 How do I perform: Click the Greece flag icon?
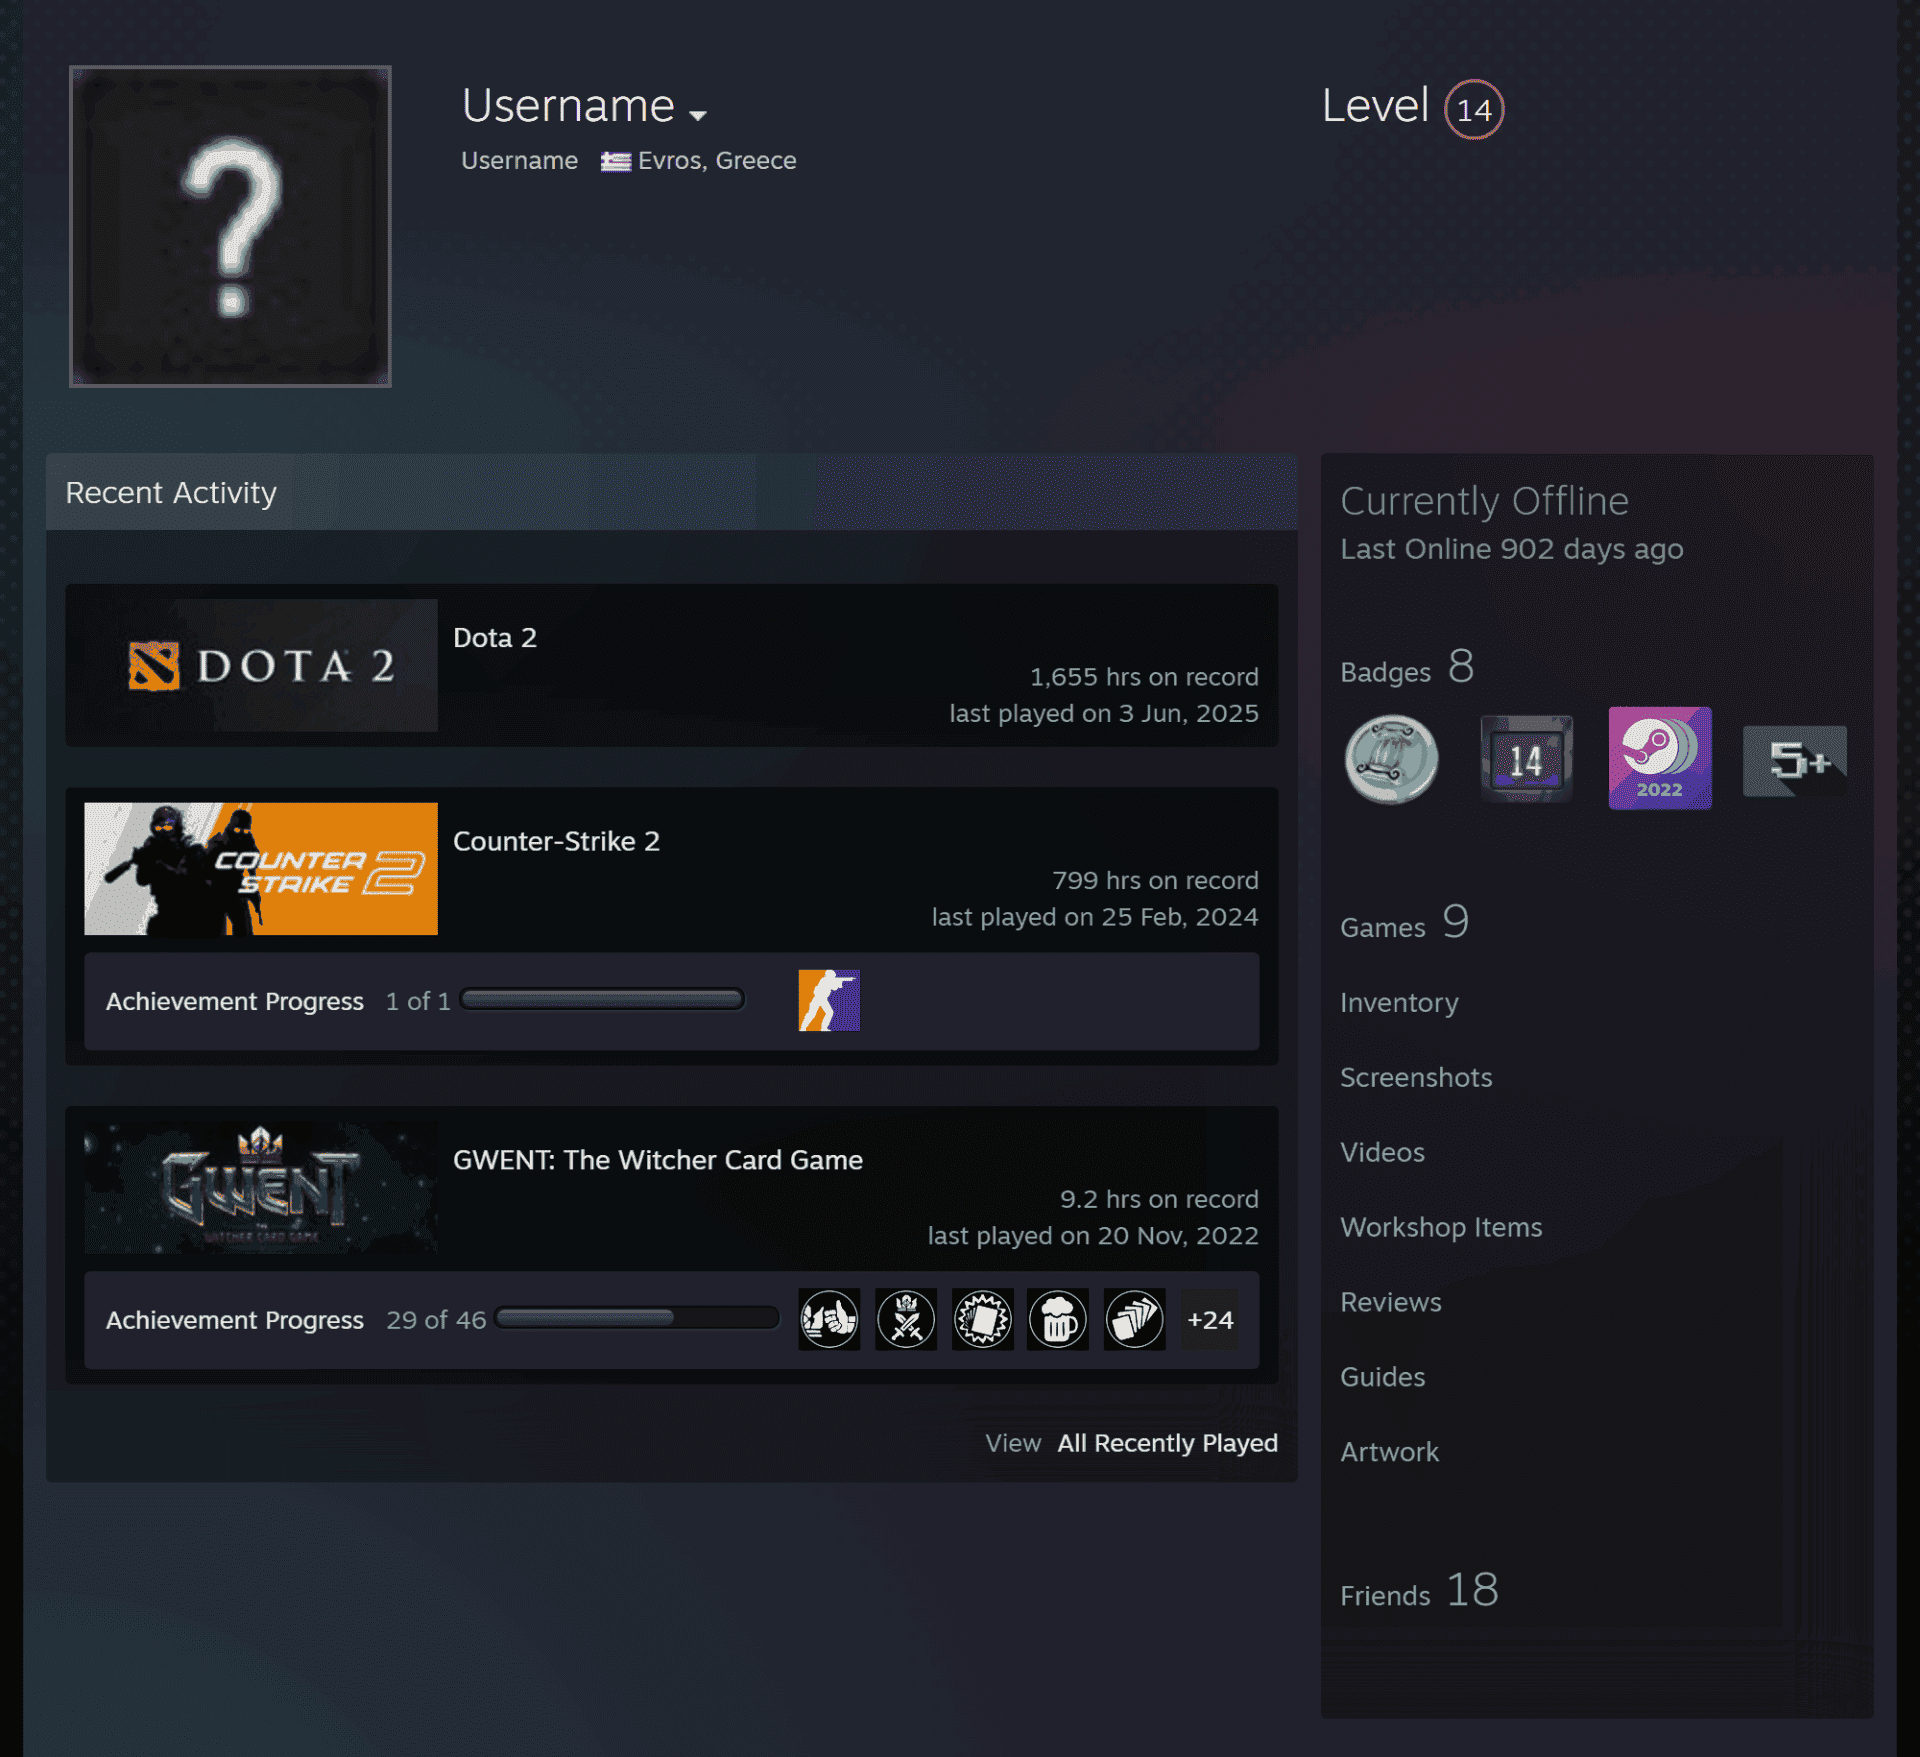(x=615, y=161)
